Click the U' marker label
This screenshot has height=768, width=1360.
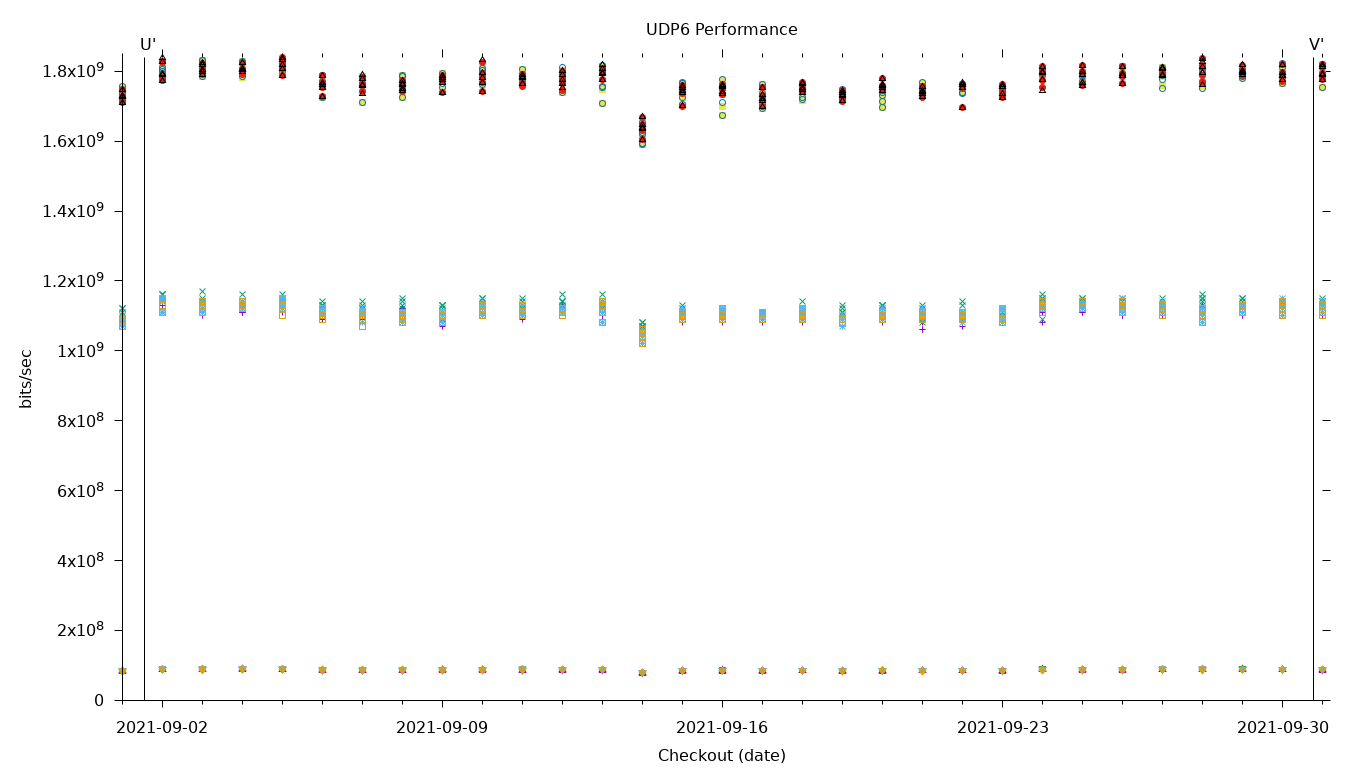148,45
